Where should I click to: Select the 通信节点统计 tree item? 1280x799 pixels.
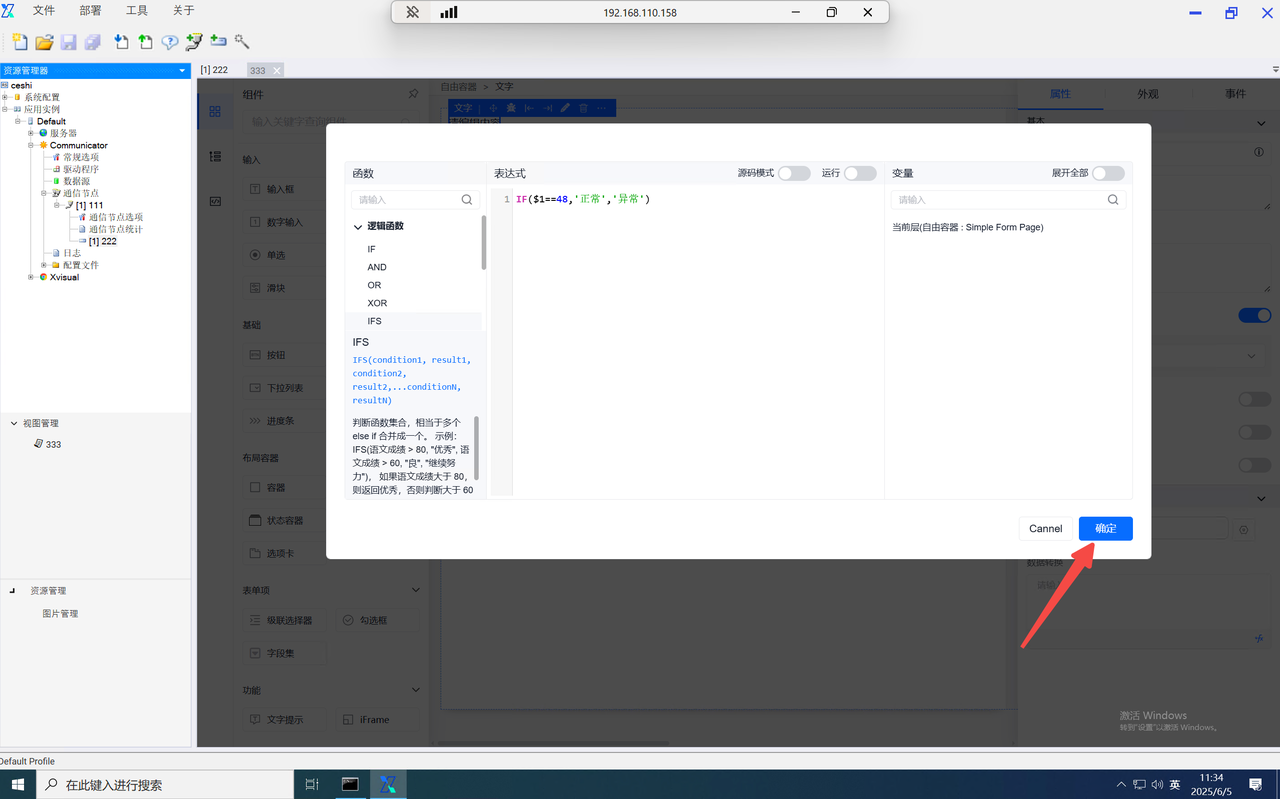(x=116, y=229)
